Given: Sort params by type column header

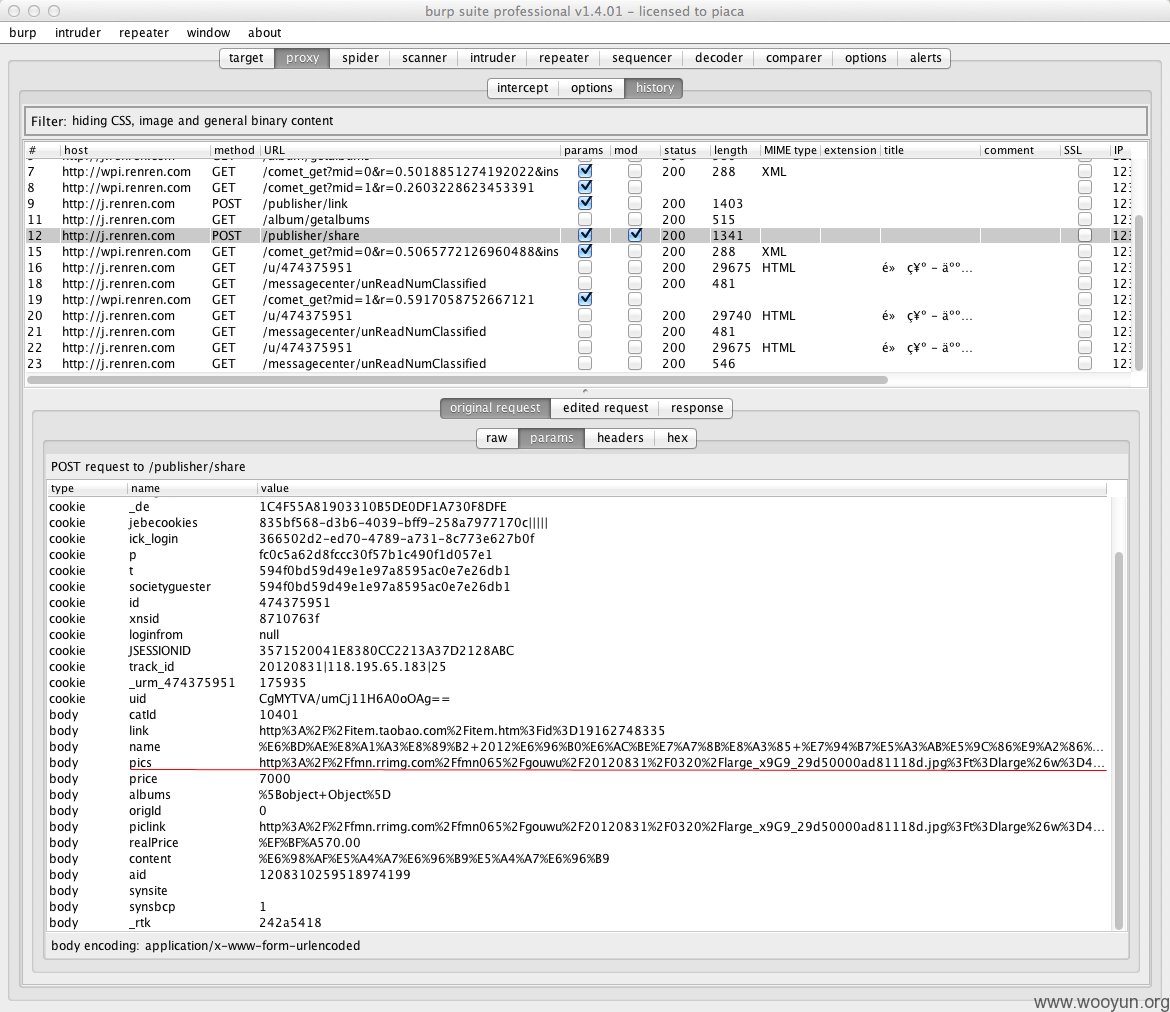Looking at the screenshot, I should pos(87,488).
